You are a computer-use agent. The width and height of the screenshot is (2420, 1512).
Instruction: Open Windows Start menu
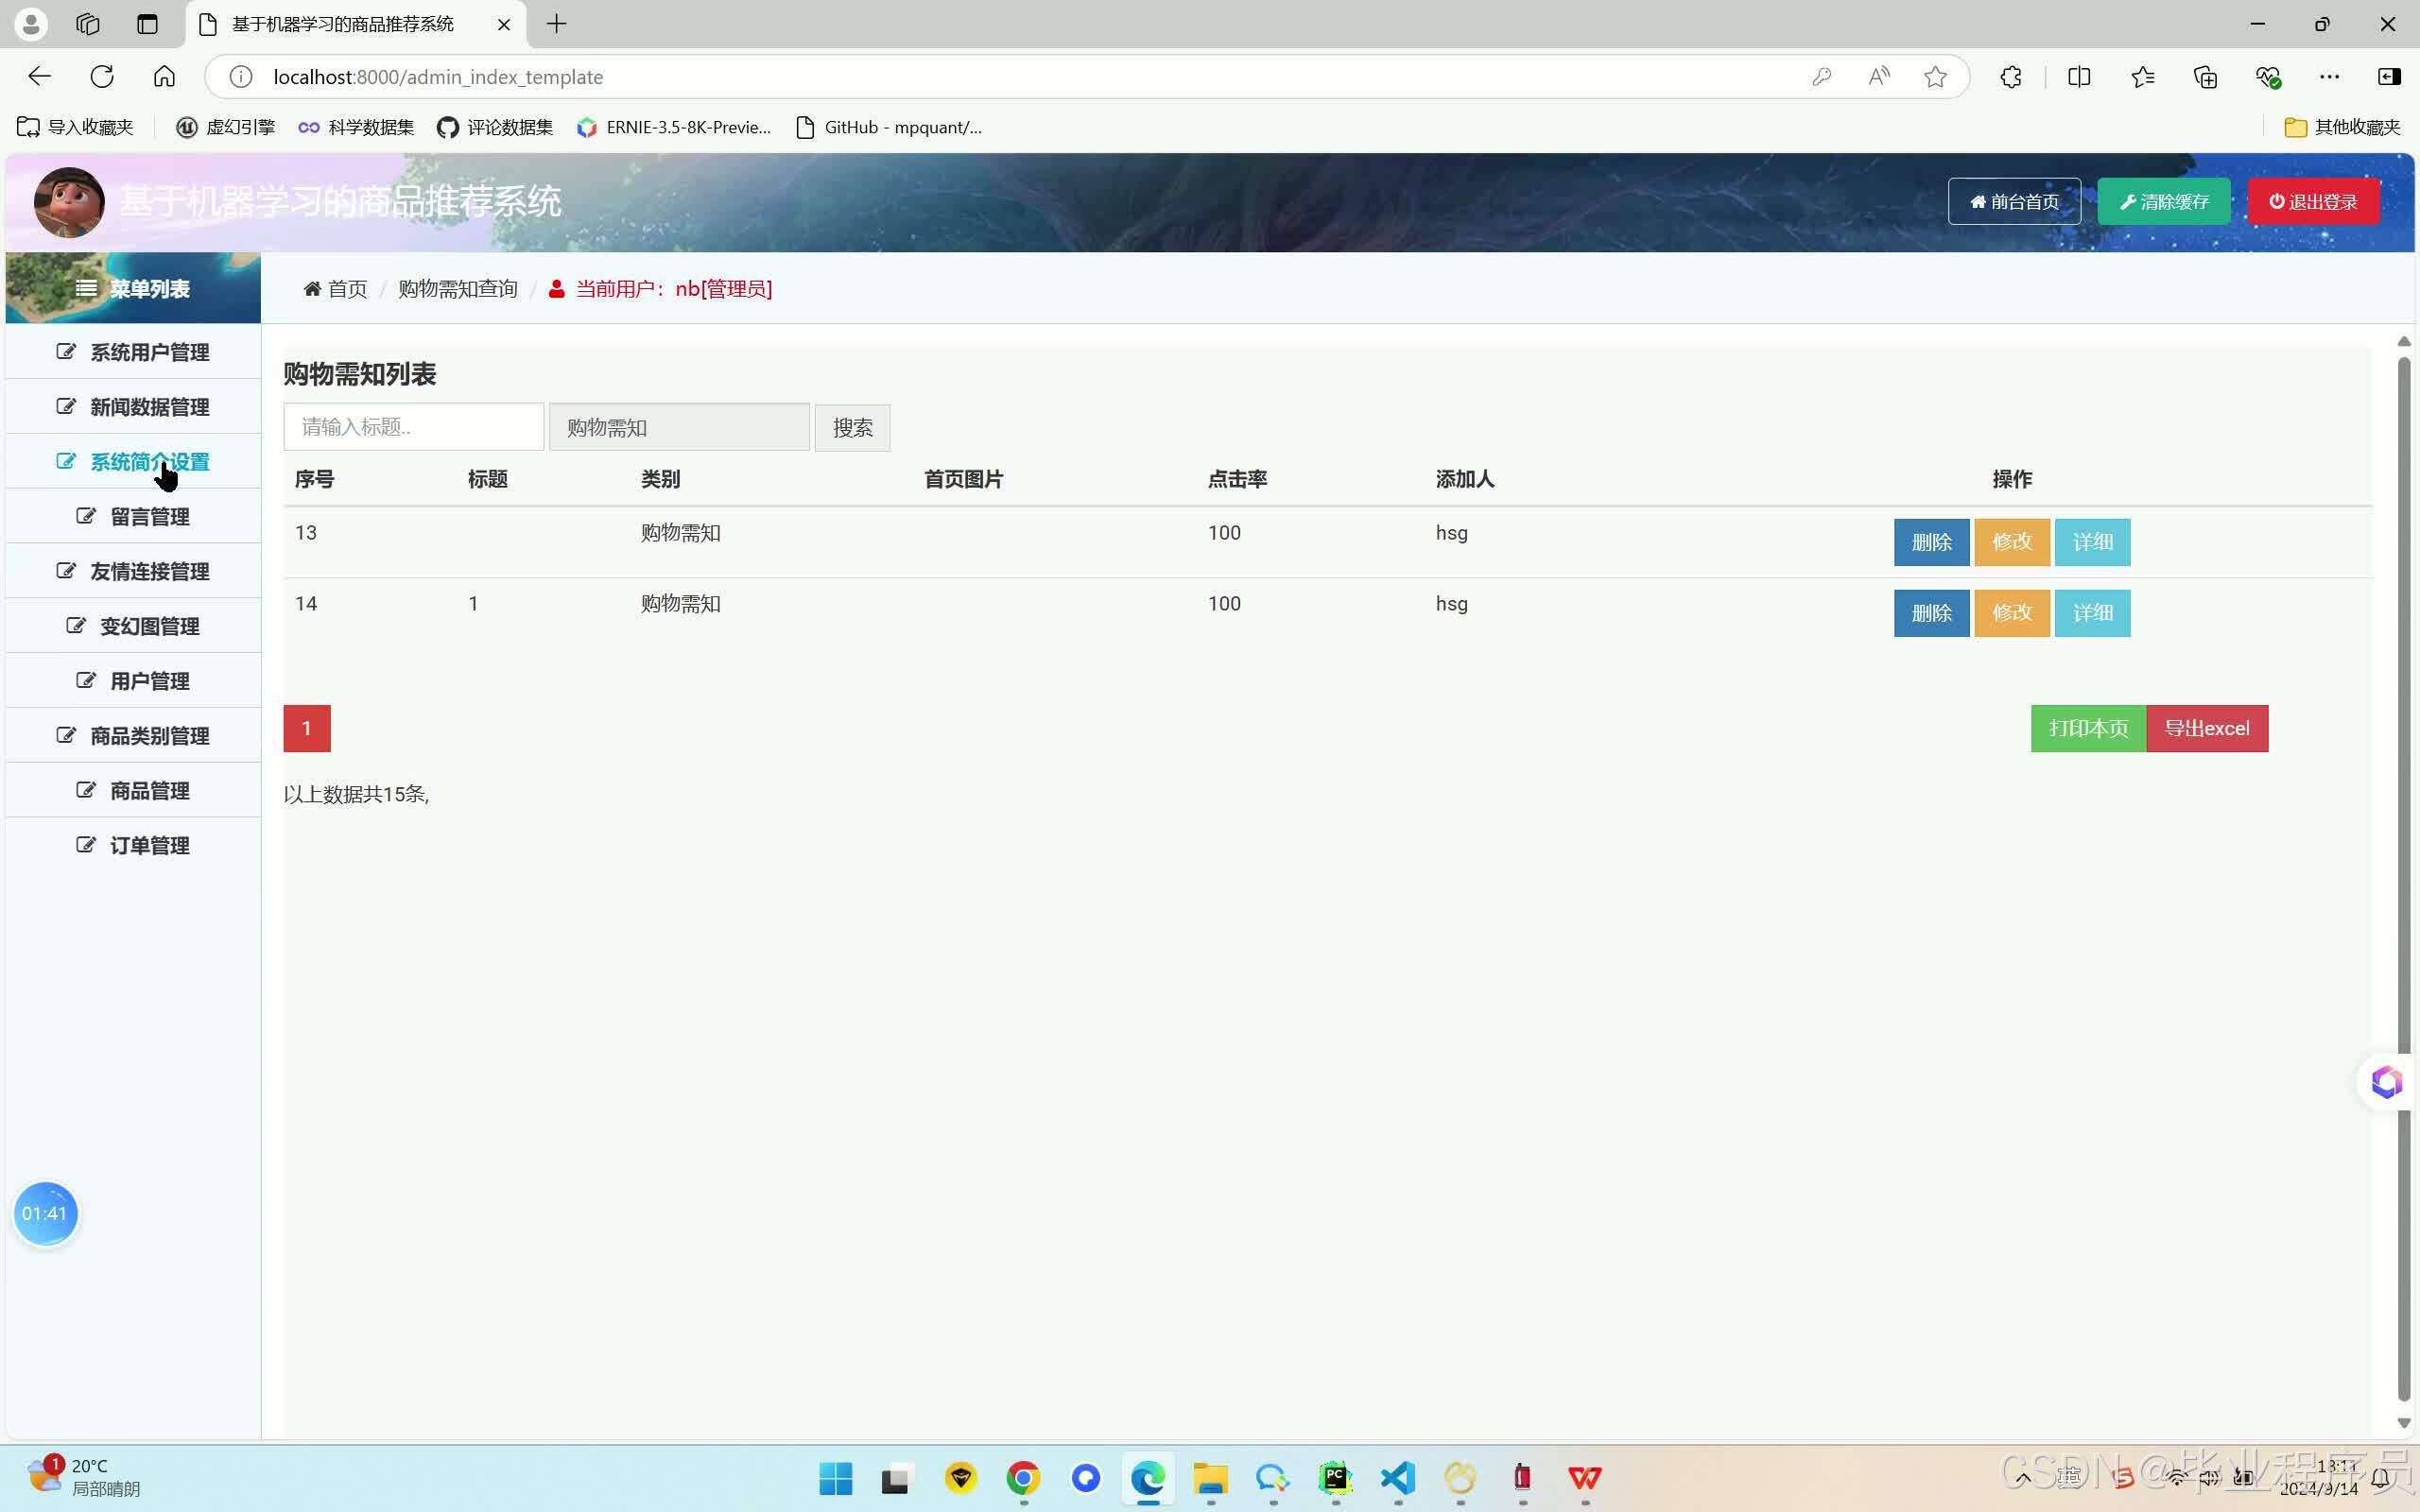(835, 1477)
